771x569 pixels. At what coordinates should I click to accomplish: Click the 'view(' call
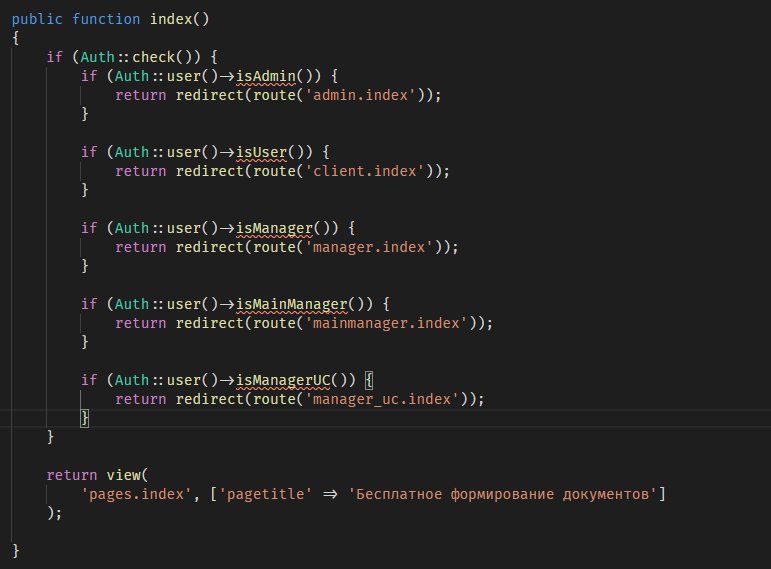point(127,475)
